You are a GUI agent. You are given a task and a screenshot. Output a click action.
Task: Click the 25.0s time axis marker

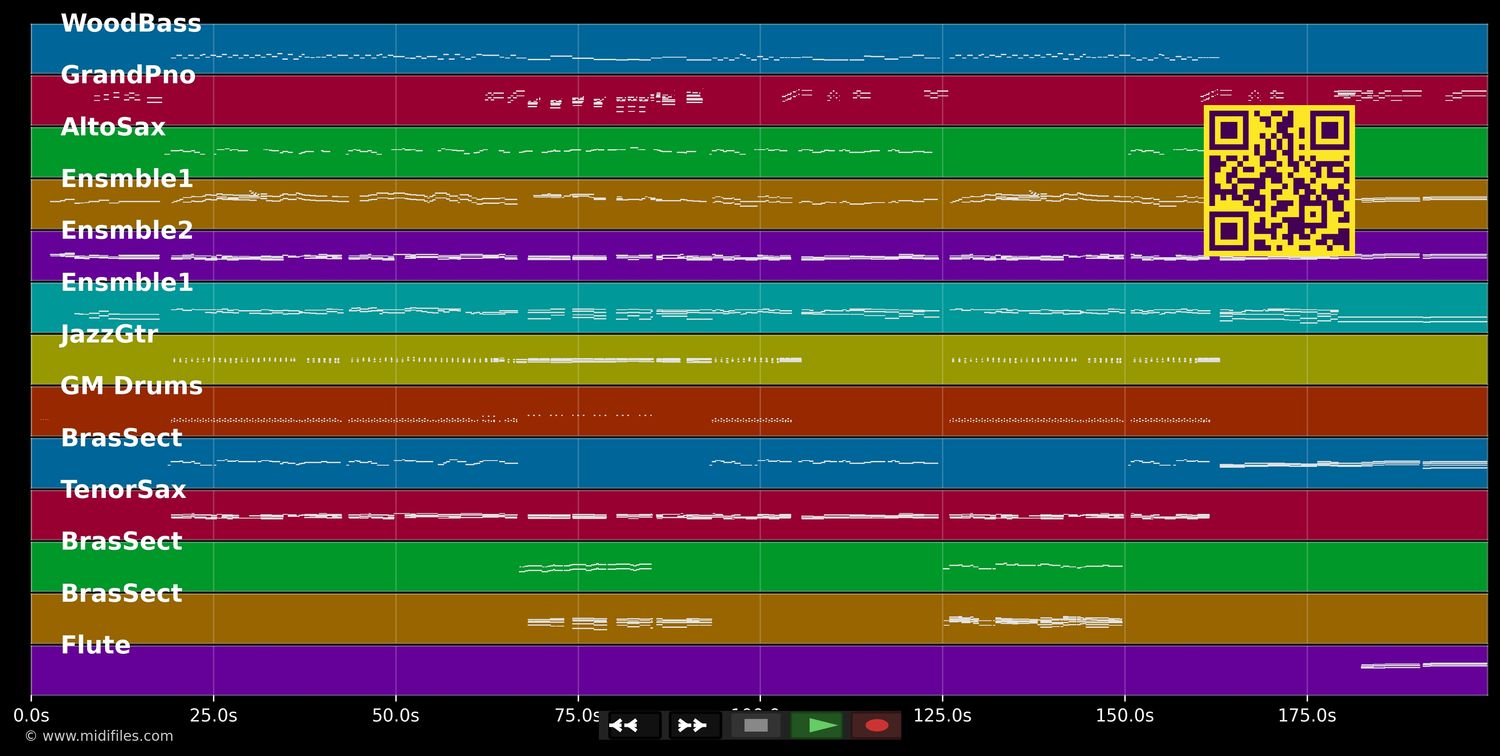[x=213, y=716]
